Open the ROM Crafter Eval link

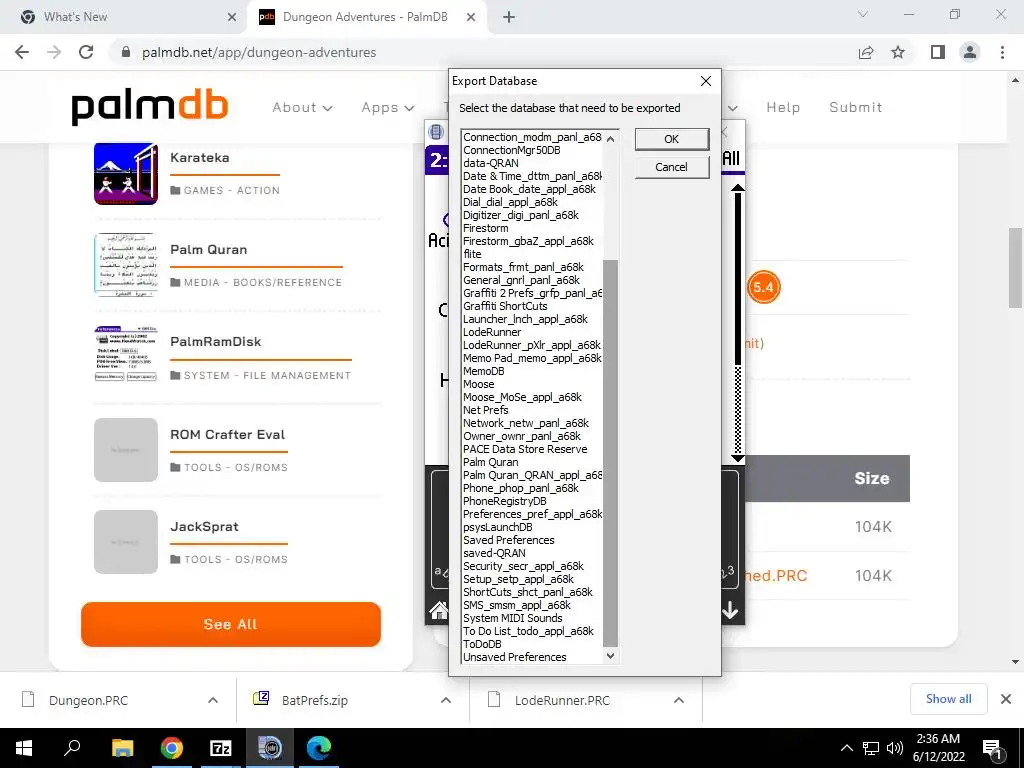click(227, 434)
